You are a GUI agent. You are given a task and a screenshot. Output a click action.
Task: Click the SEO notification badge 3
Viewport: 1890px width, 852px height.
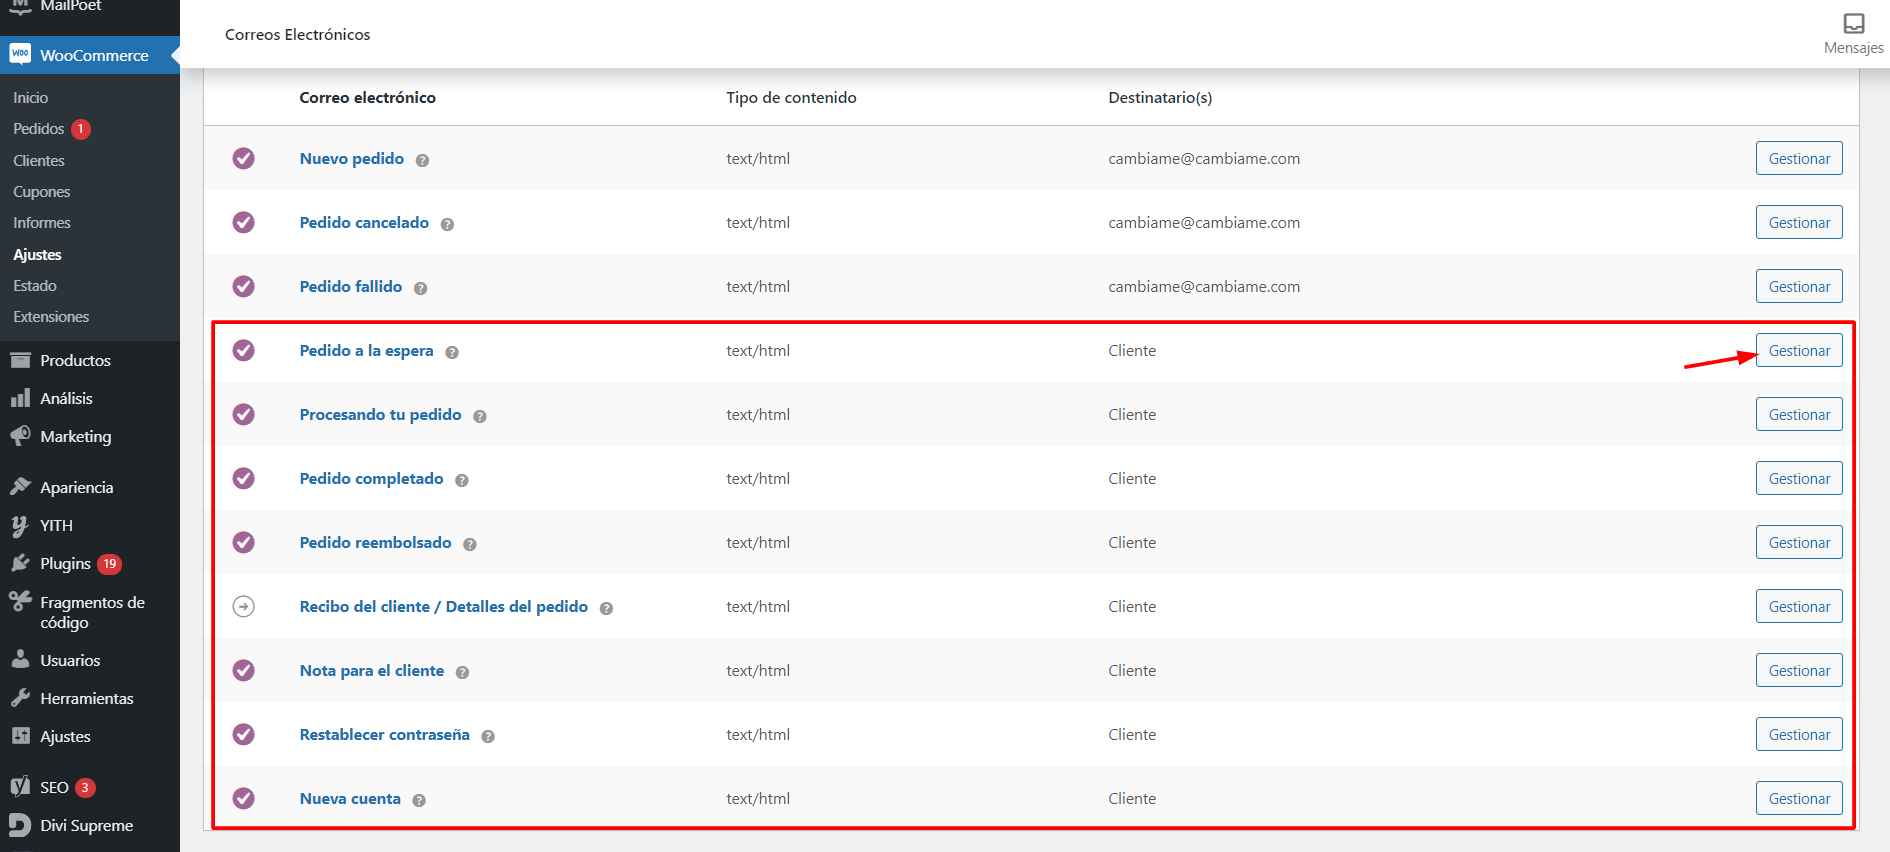click(x=85, y=787)
